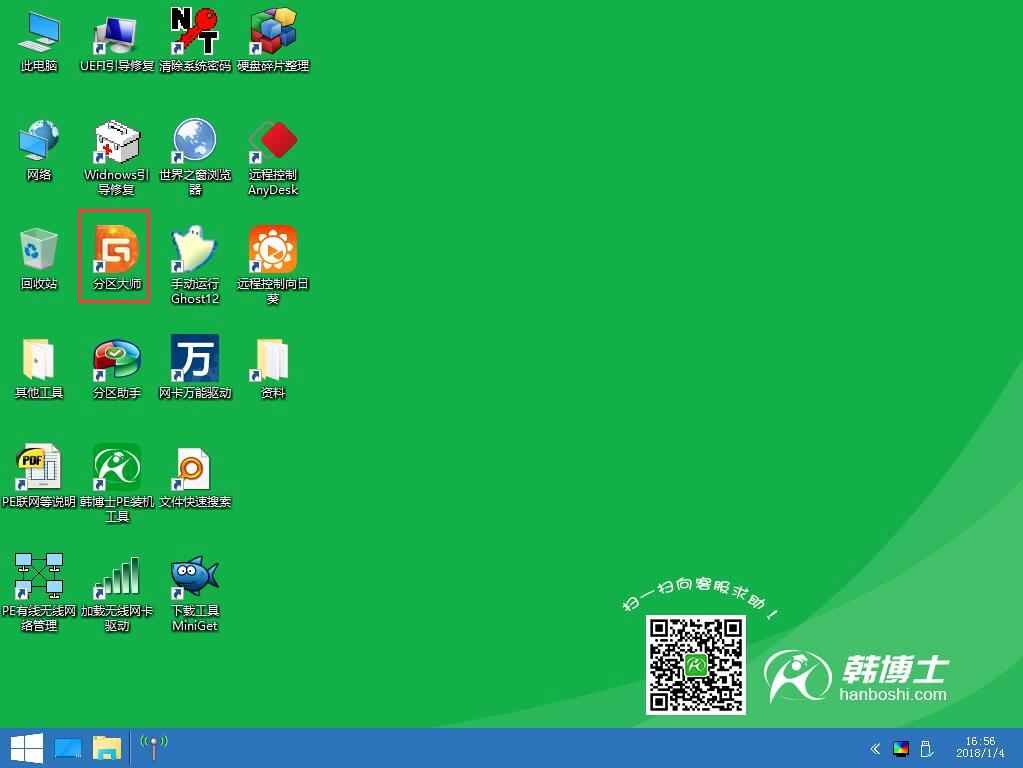
Task: Open 分区大师 partition tool highlighted in red
Action: click(114, 252)
